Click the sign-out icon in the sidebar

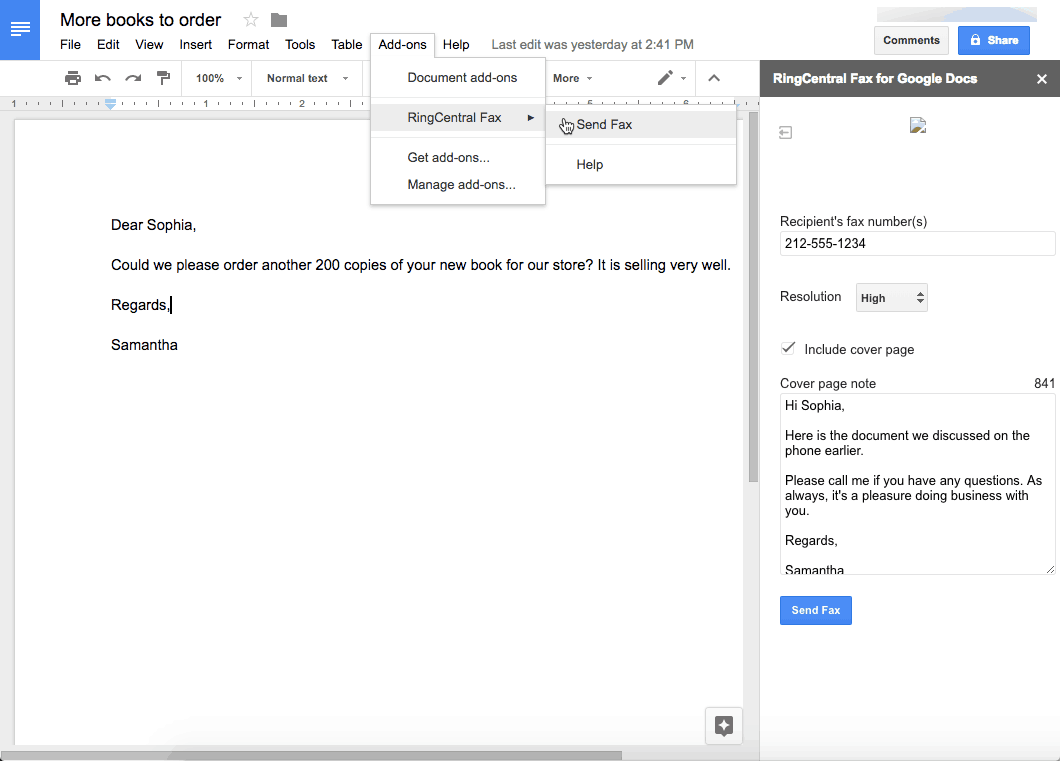[x=786, y=132]
